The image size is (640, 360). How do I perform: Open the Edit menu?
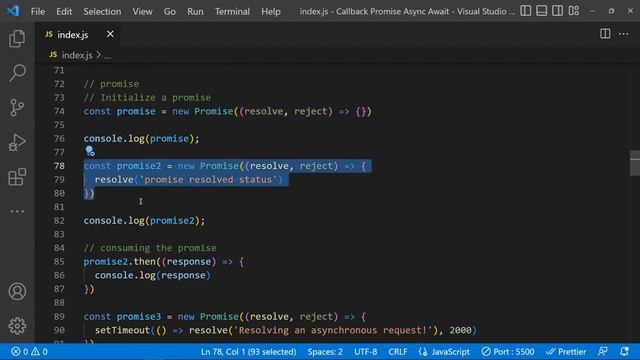pos(64,11)
